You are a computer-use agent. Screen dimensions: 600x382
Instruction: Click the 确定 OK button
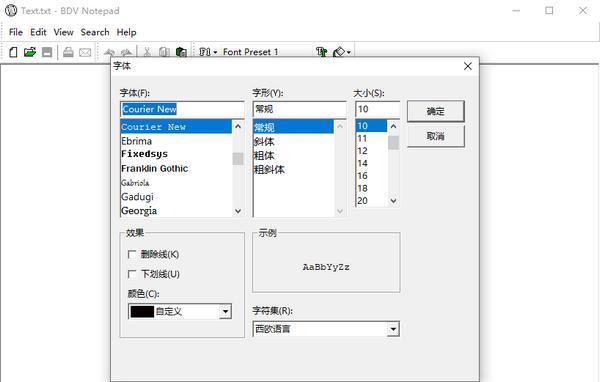(x=435, y=111)
